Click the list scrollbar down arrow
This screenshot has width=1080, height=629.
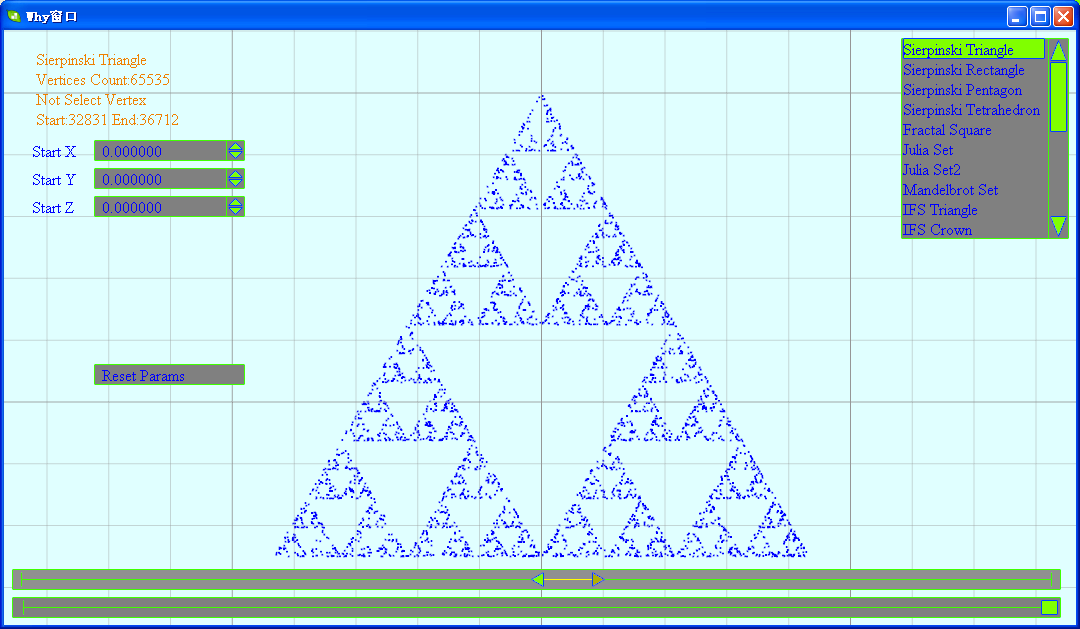click(x=1058, y=226)
